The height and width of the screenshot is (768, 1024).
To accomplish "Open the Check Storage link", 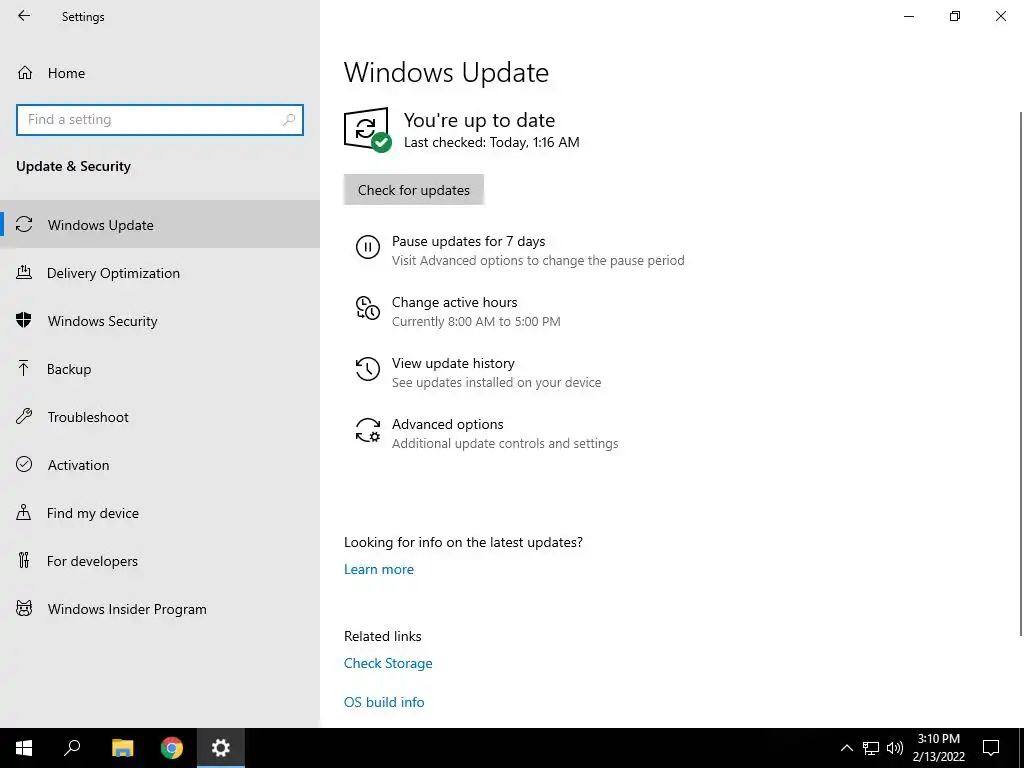I will 388,664.
